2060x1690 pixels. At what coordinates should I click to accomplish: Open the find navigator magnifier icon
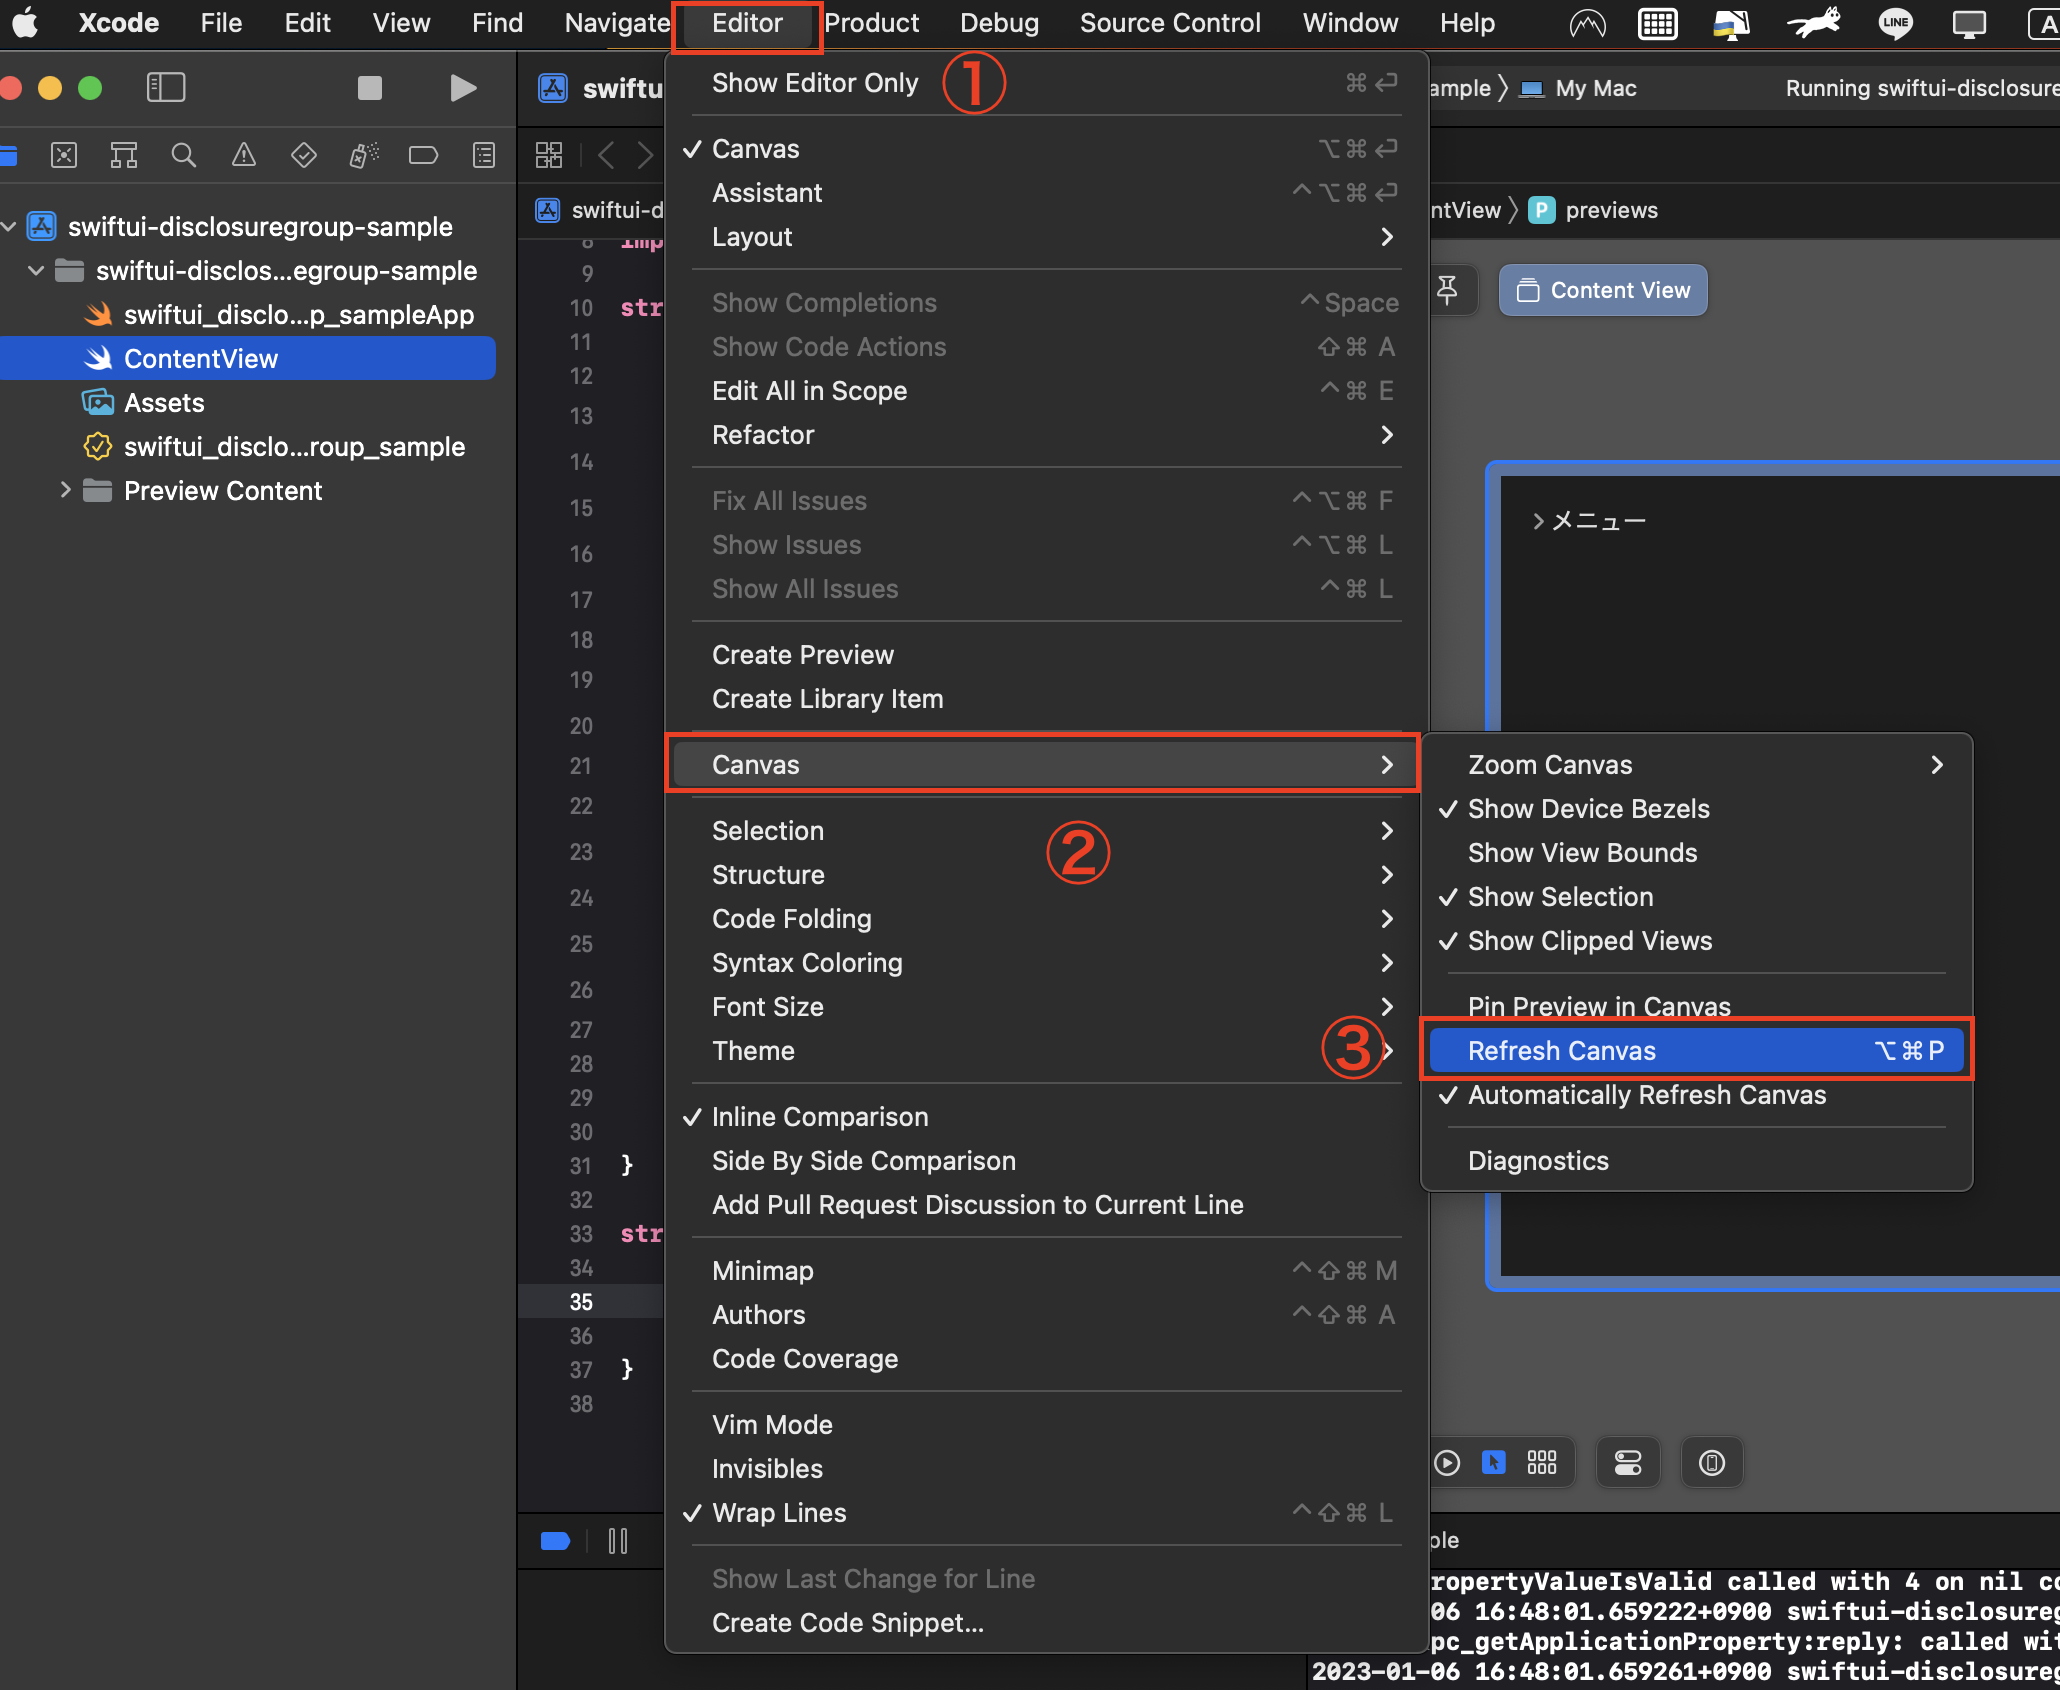point(184,155)
